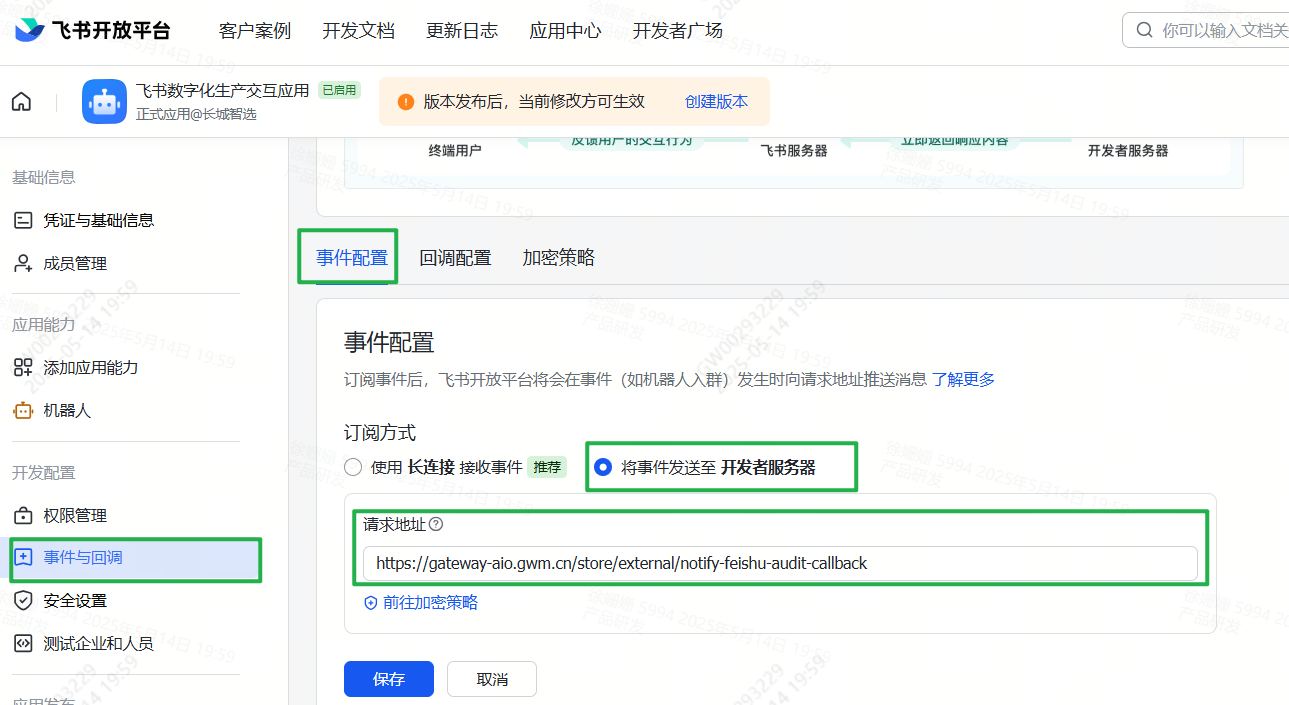
Task: Click the search magnifier icon
Action: 1145,30
